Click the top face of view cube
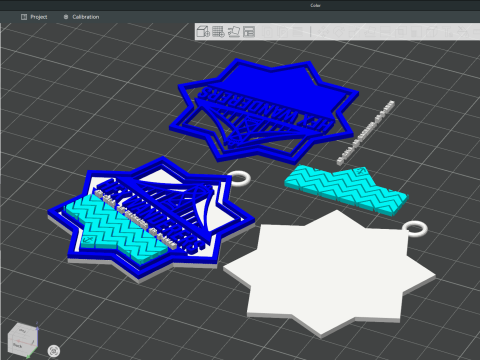Image resolution: width=480 pixels, height=360 pixels. click(x=22, y=330)
